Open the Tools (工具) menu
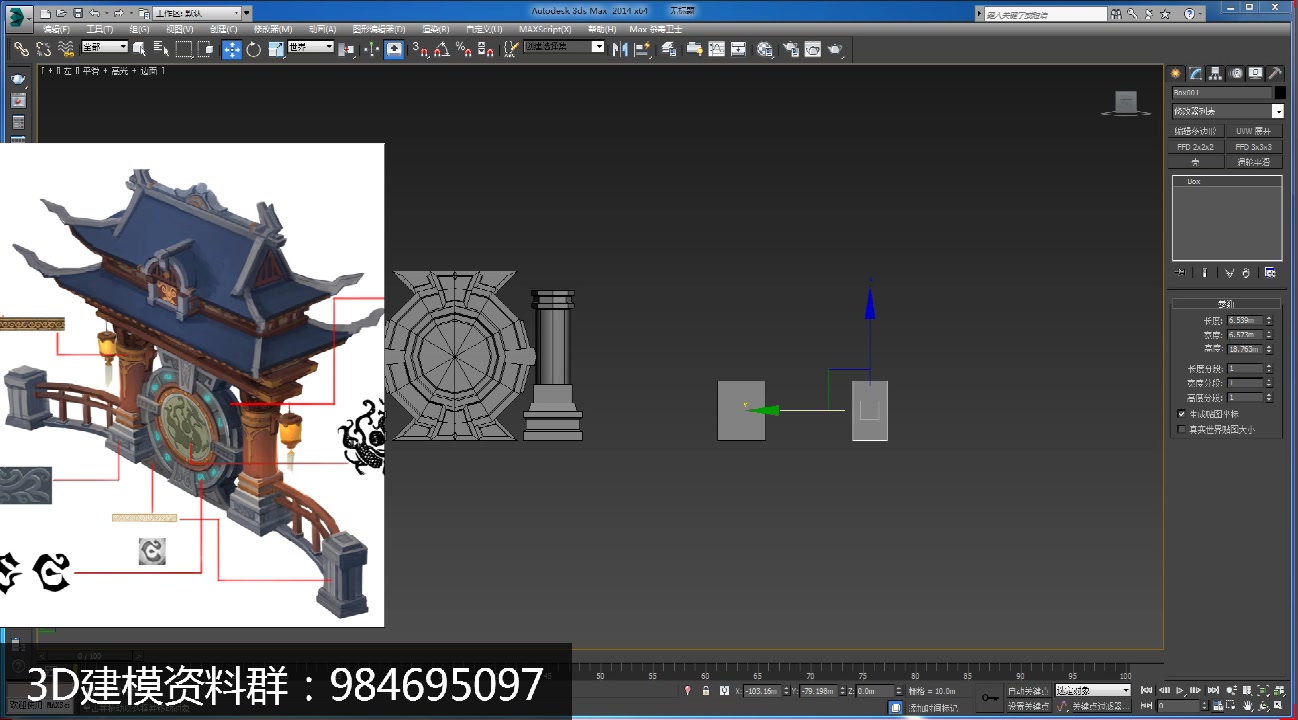Image resolution: width=1298 pixels, height=720 pixels. click(100, 29)
